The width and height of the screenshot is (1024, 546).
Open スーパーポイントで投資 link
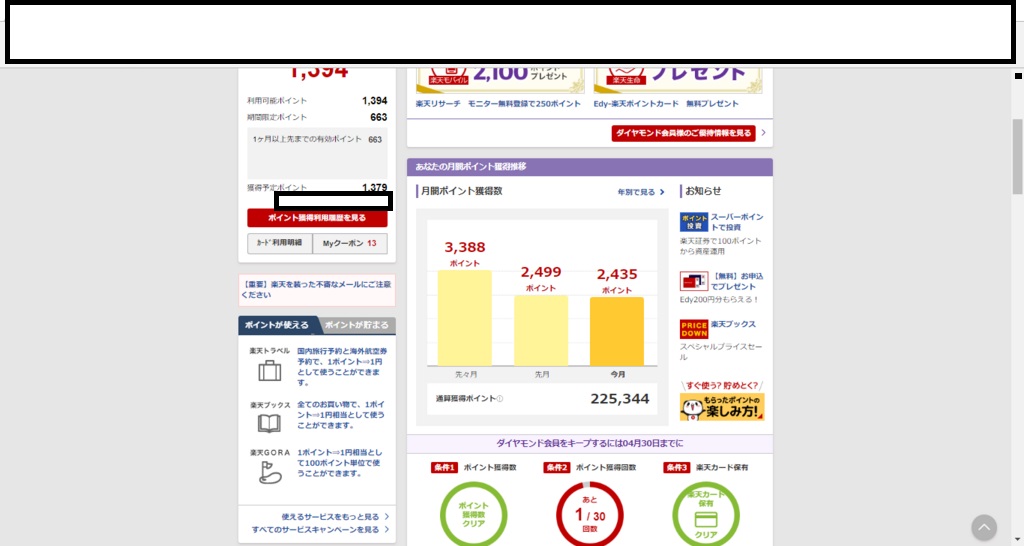(x=737, y=222)
